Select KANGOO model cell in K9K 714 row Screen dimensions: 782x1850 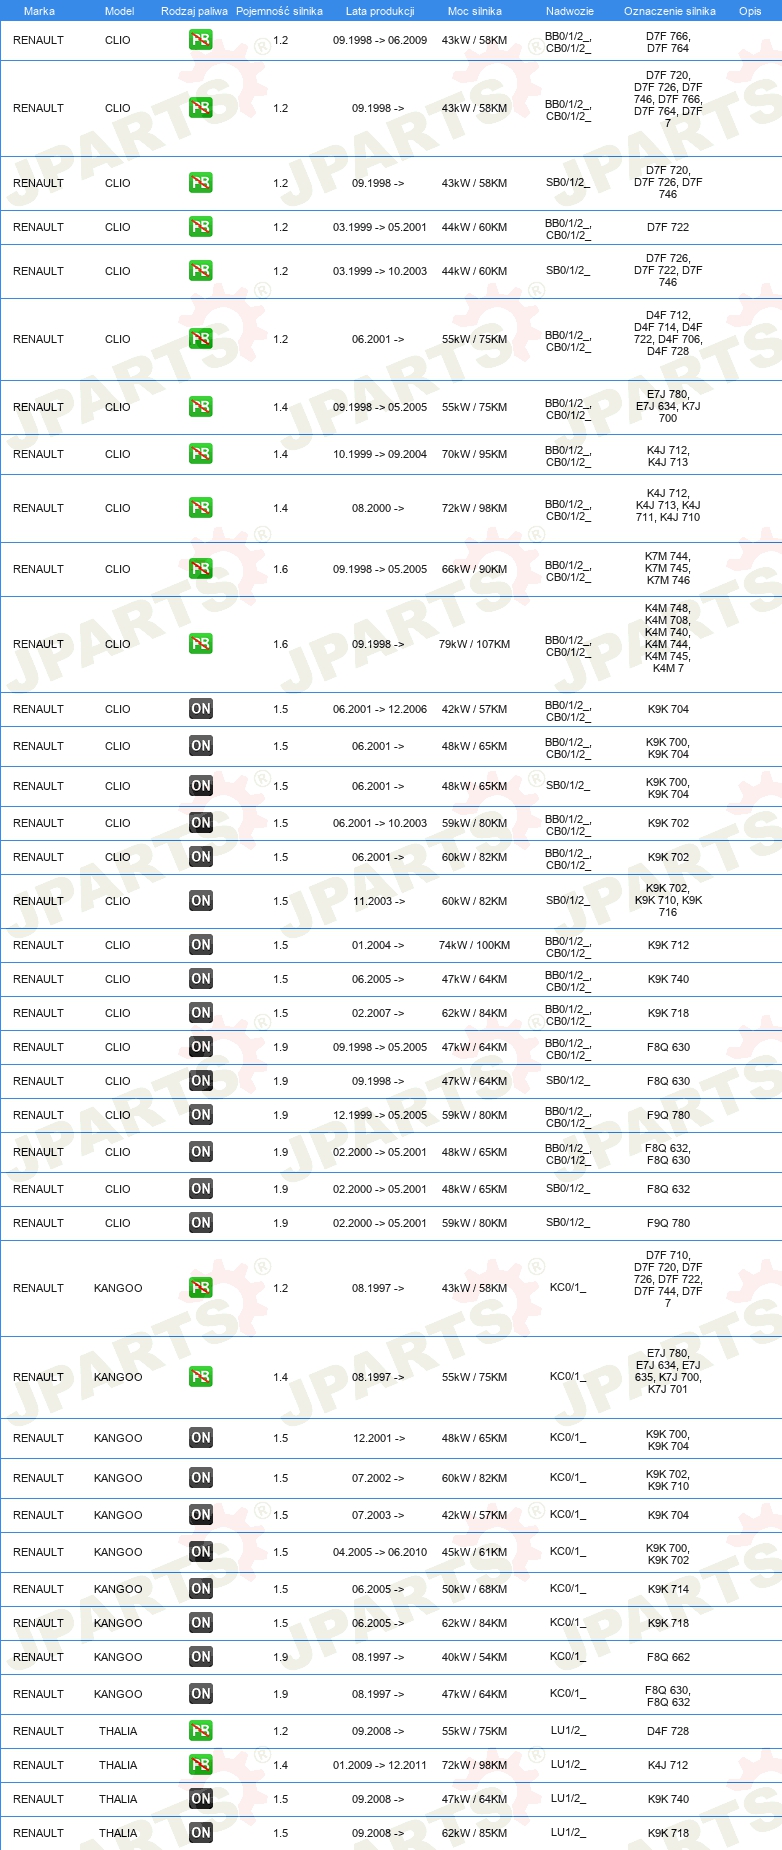pyautogui.click(x=118, y=1589)
